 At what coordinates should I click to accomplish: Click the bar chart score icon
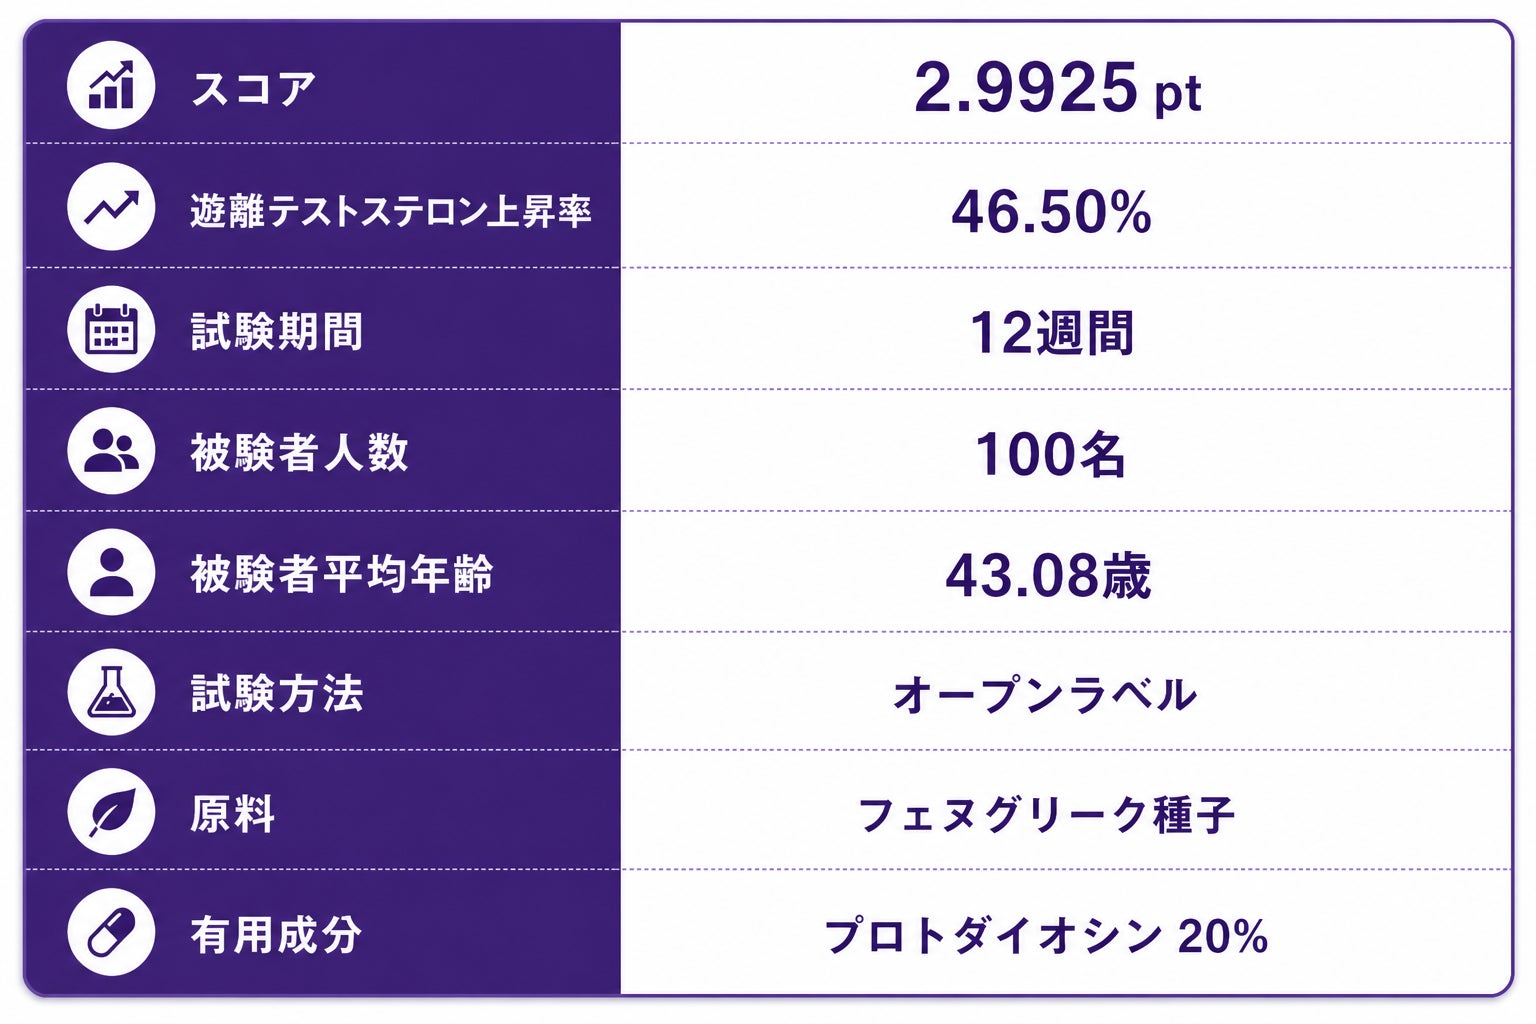(111, 85)
